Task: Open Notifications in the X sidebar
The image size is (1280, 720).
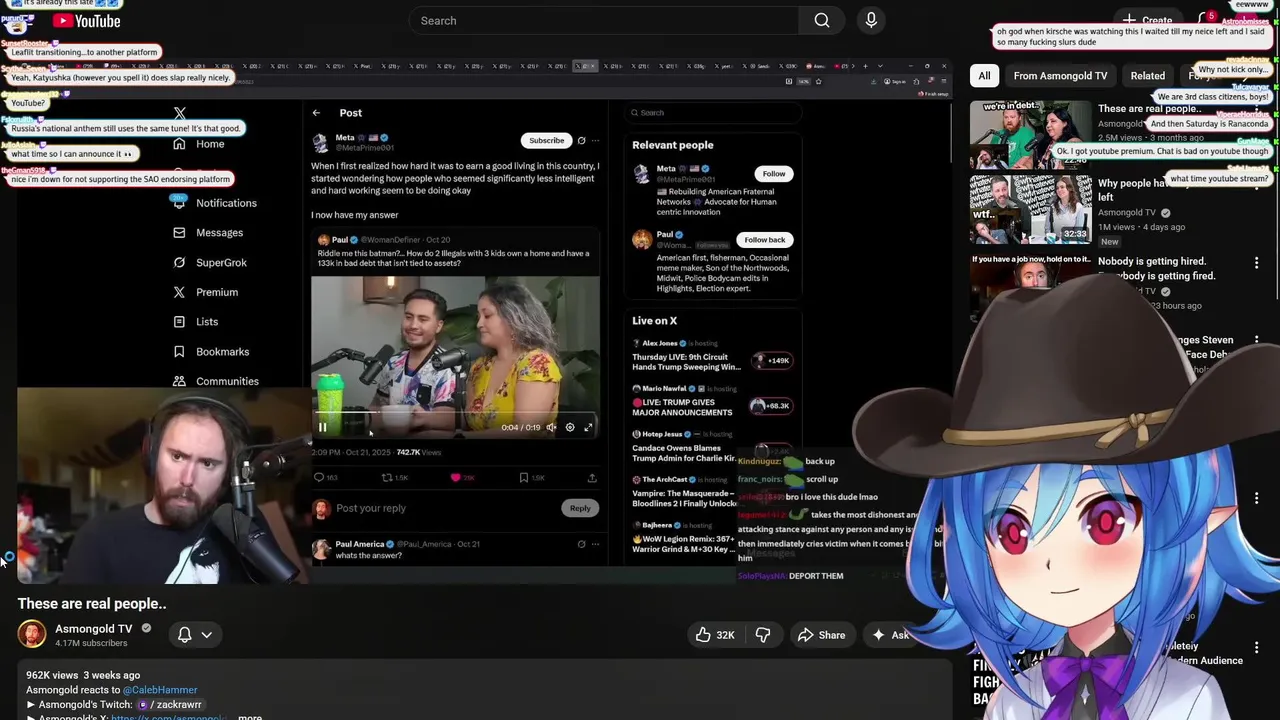Action: (x=214, y=203)
